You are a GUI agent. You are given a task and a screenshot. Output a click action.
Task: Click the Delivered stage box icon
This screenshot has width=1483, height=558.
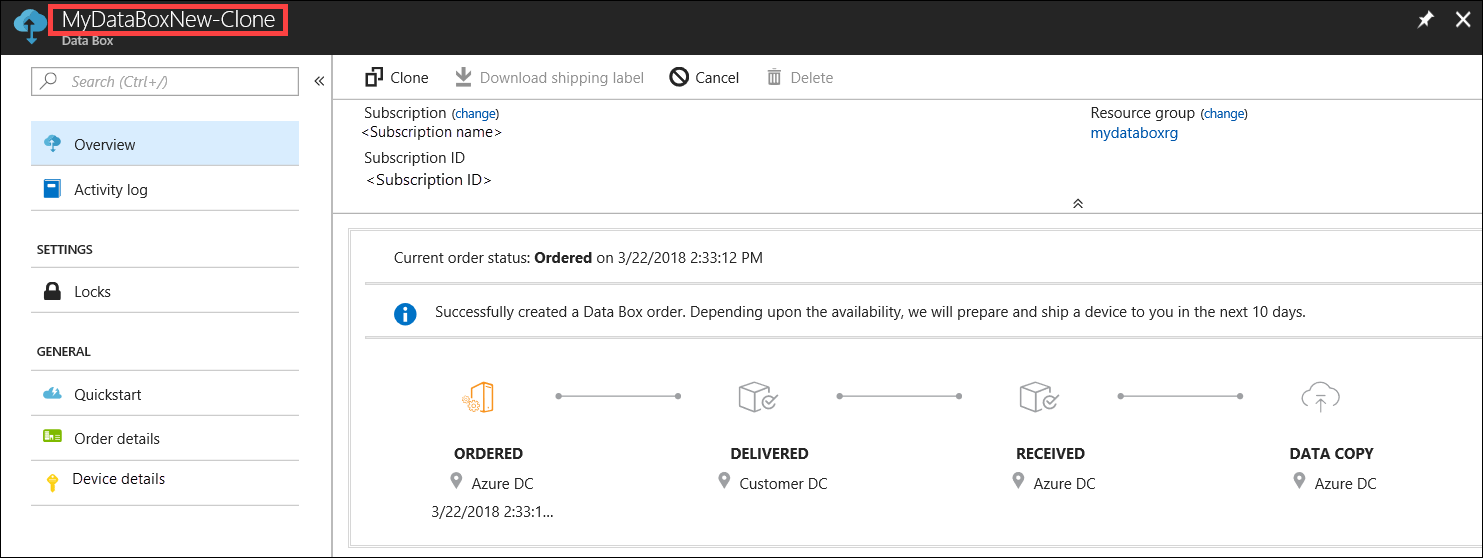tap(758, 397)
